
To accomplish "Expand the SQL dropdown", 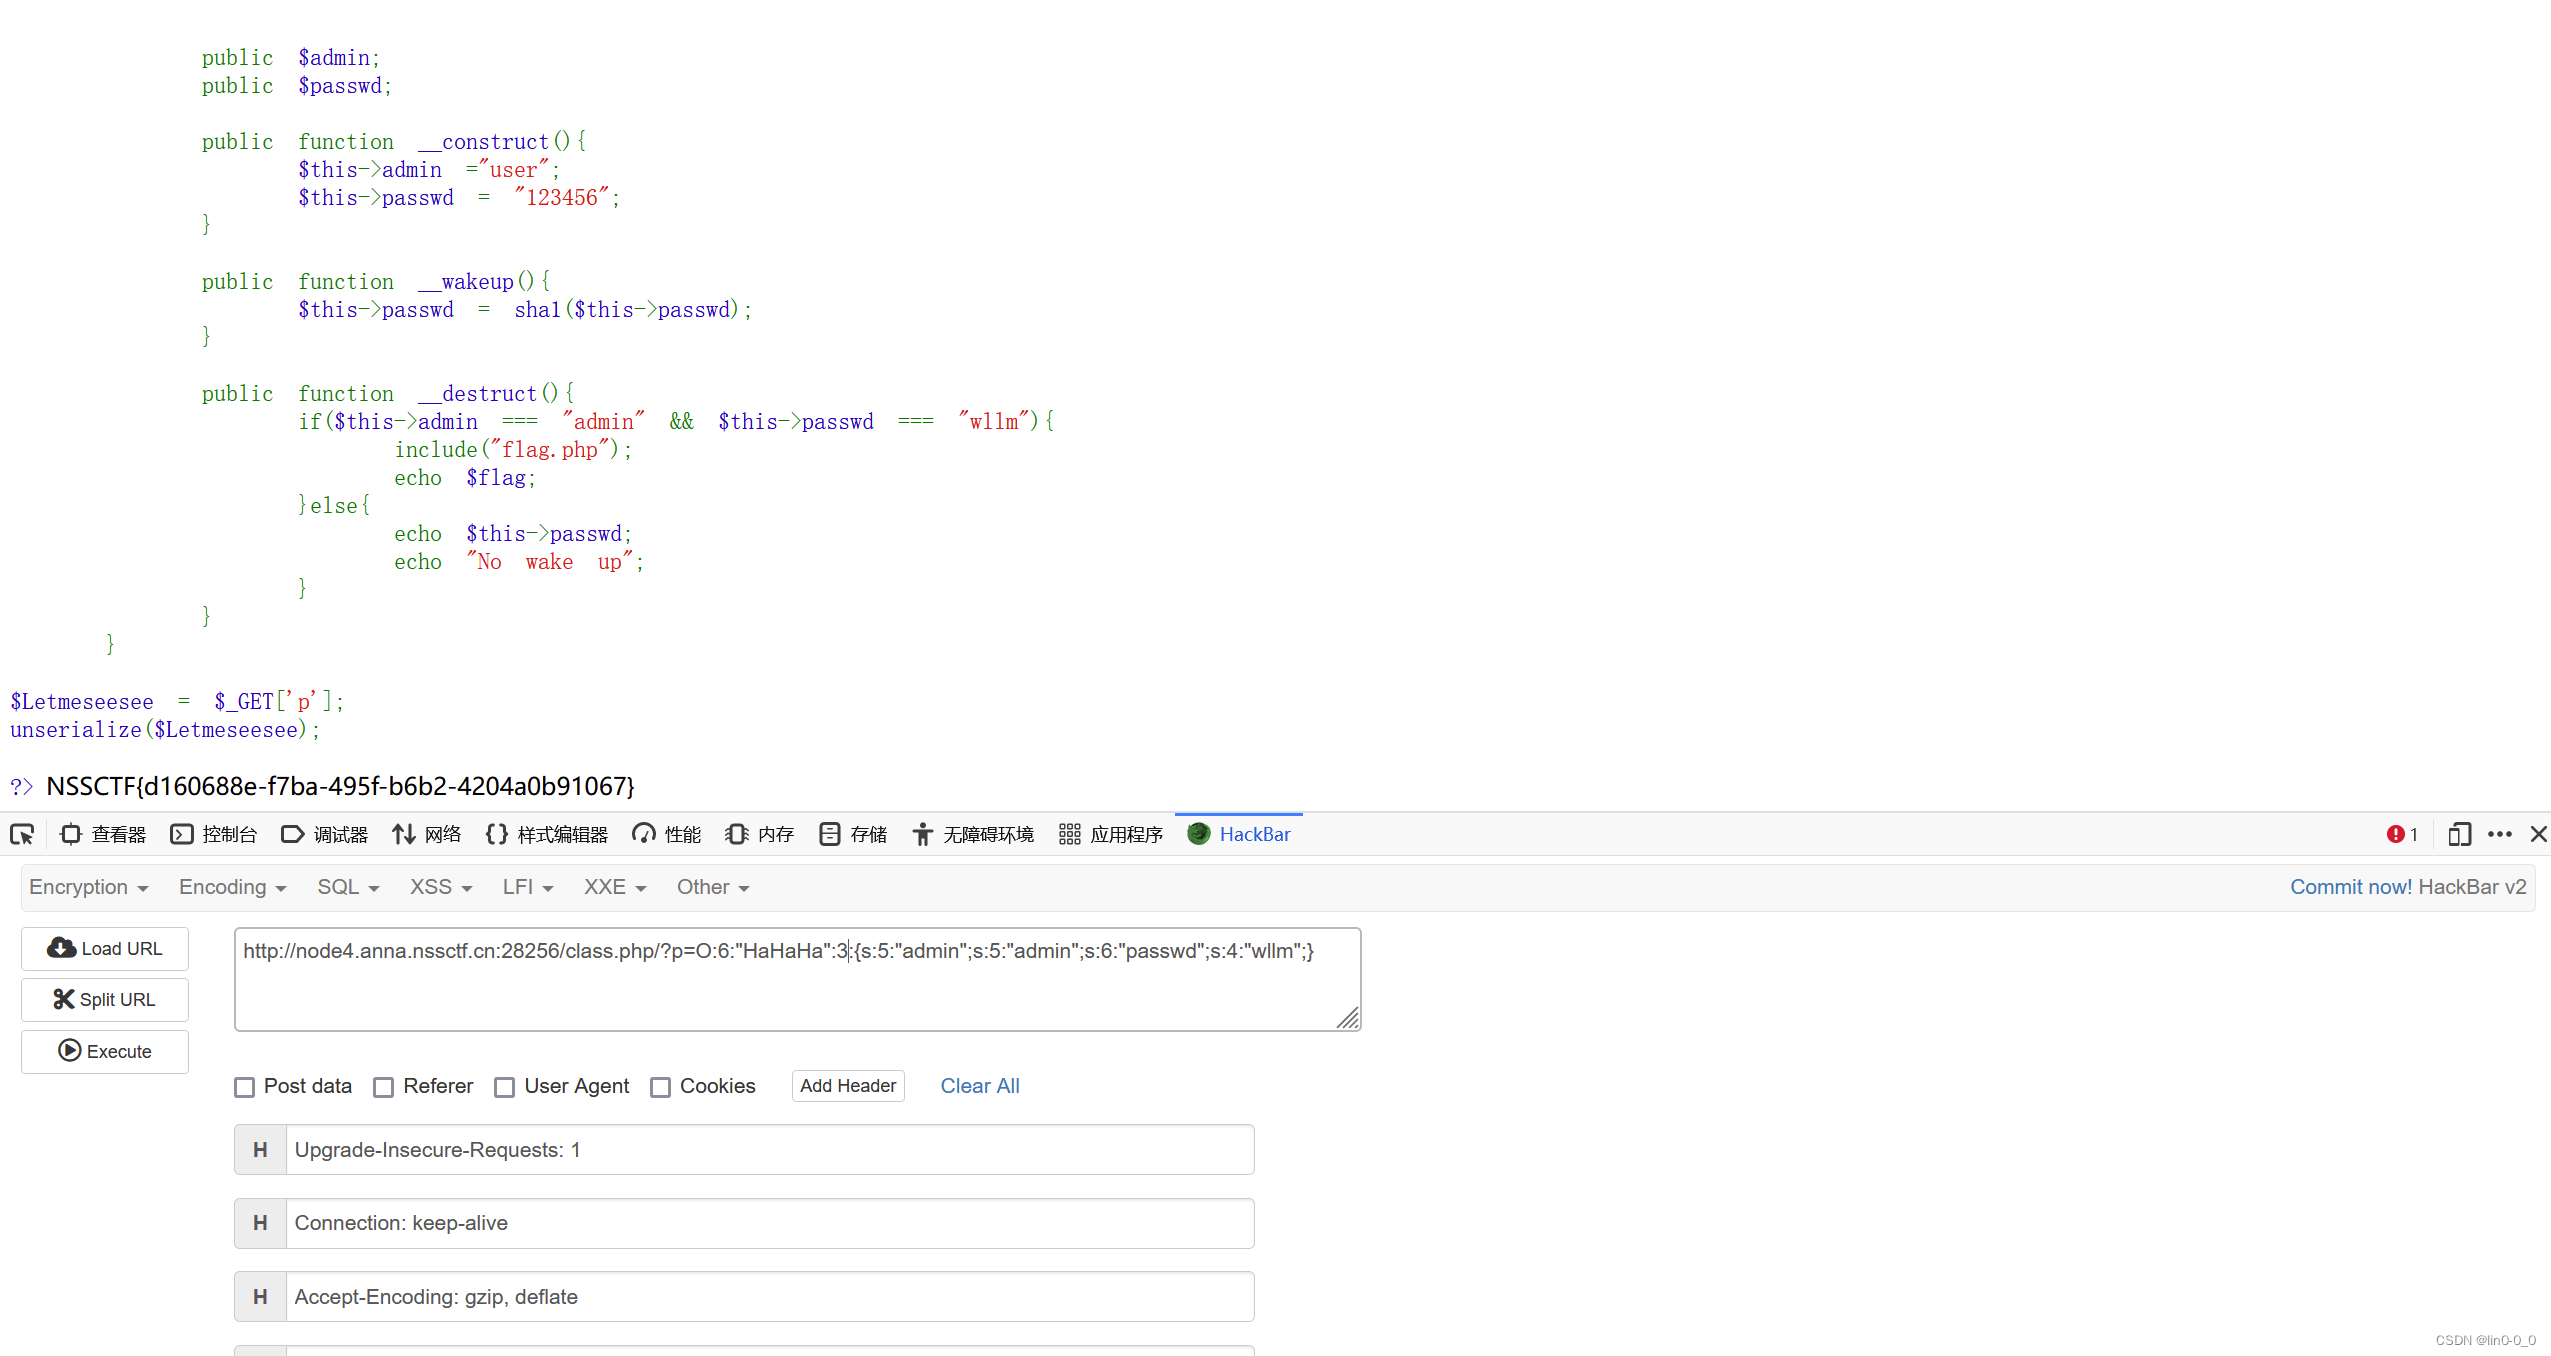I will click(x=348, y=887).
